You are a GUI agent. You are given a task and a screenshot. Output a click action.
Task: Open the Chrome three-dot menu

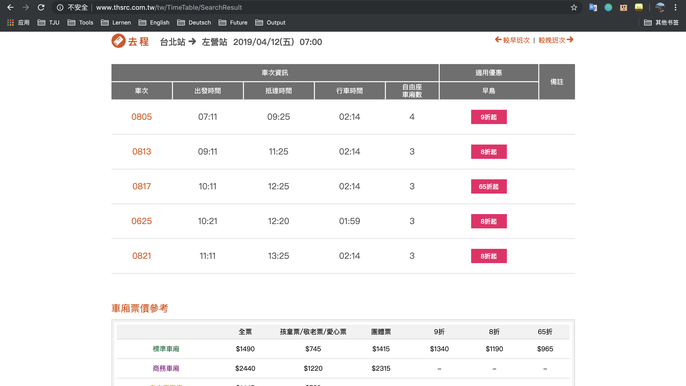click(x=676, y=7)
